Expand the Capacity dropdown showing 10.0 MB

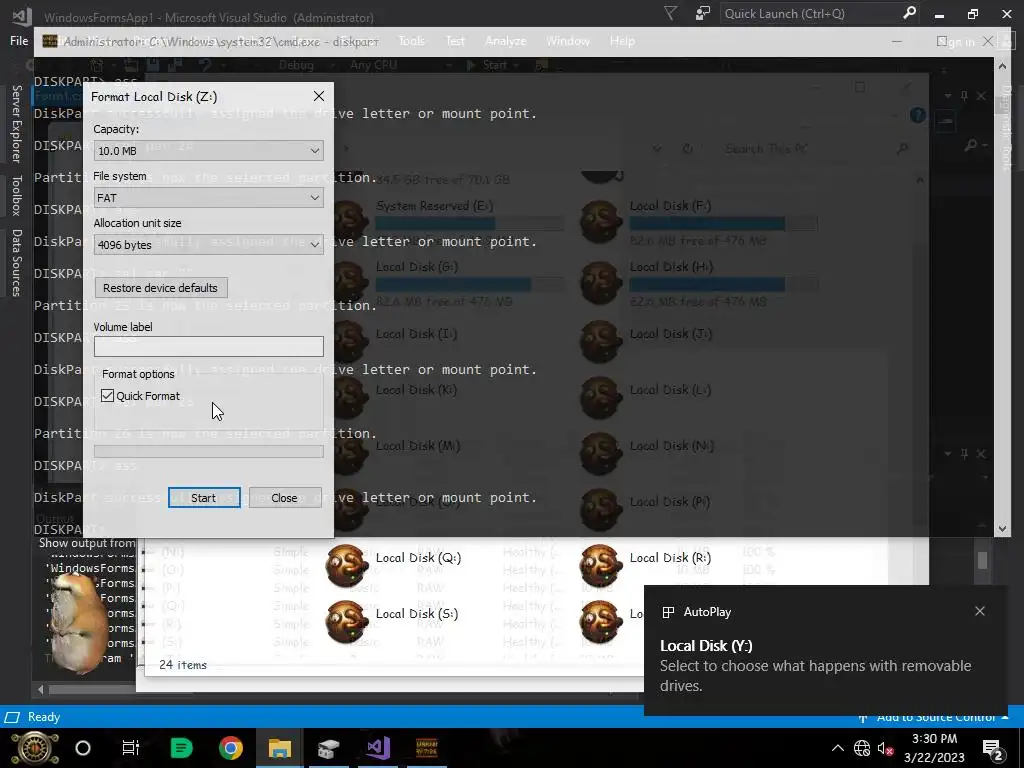(x=208, y=151)
